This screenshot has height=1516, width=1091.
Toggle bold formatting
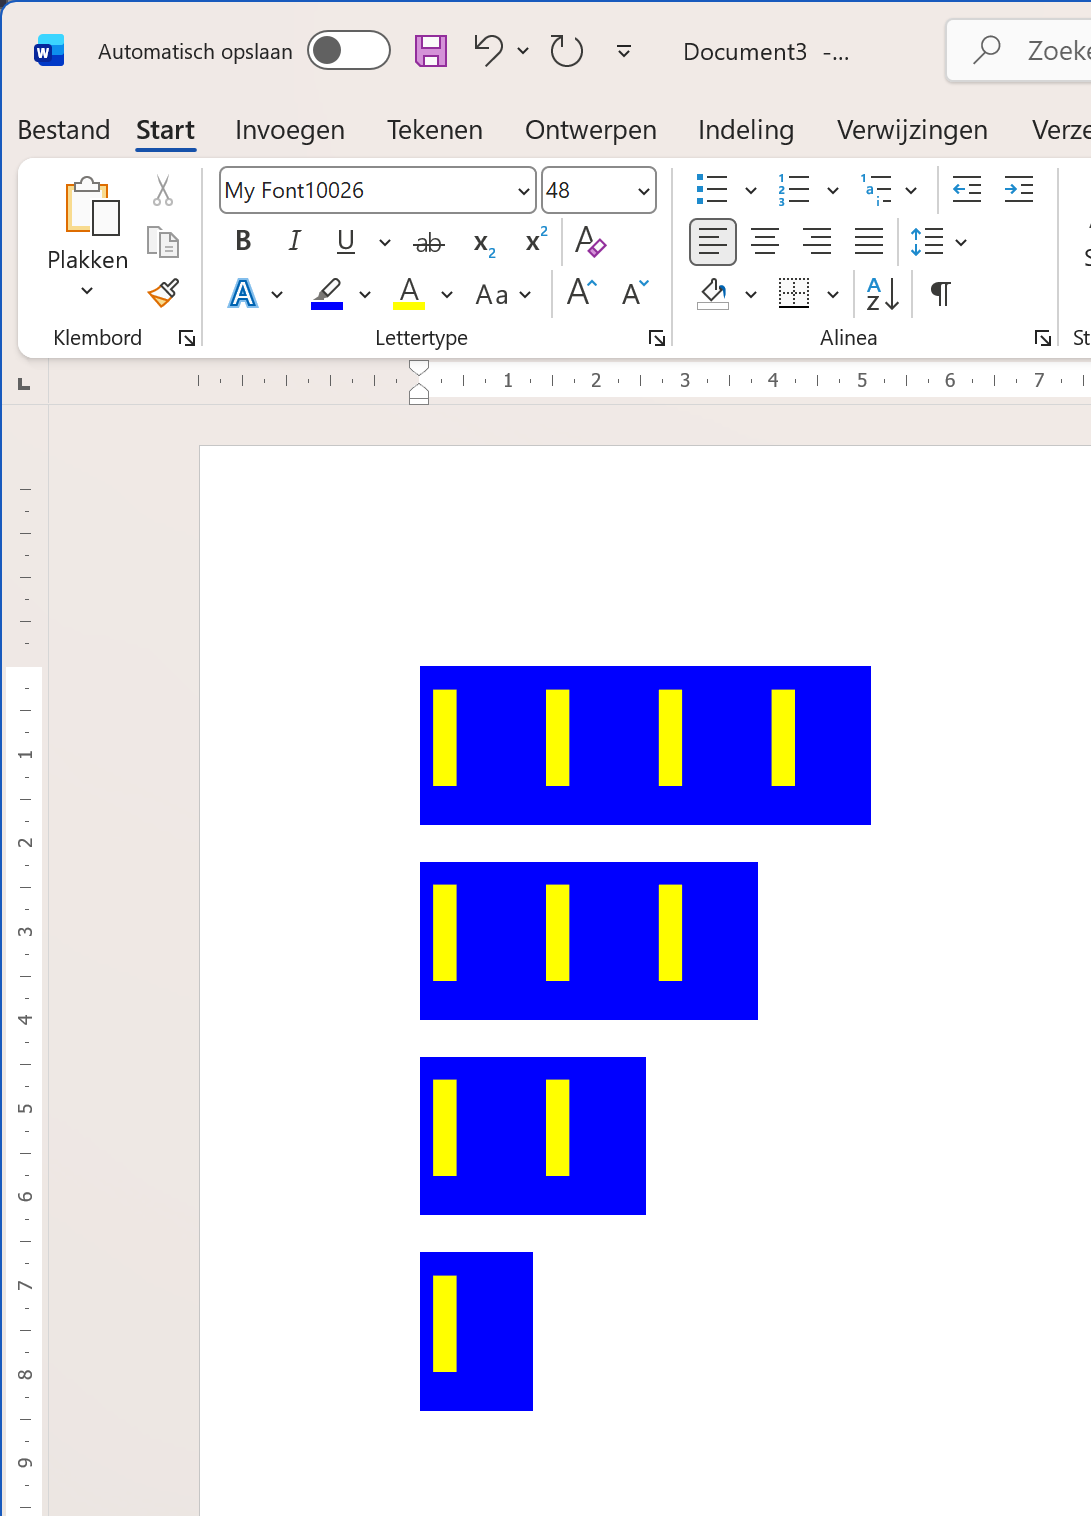pyautogui.click(x=243, y=242)
